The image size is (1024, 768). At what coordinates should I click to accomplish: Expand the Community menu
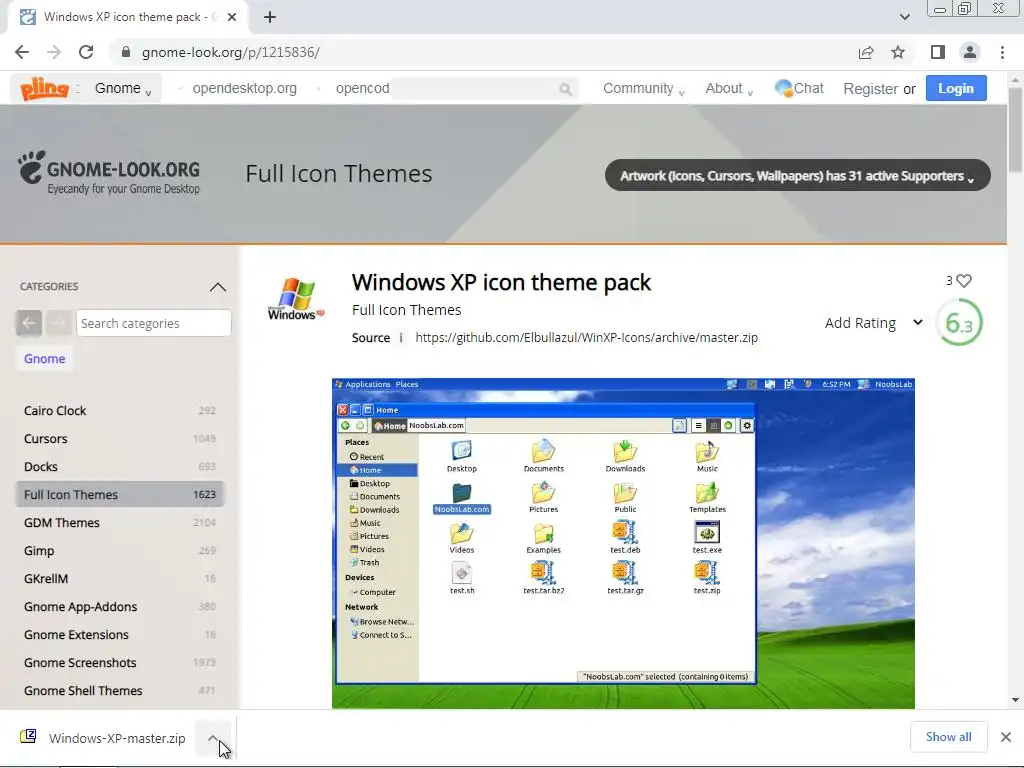point(643,88)
